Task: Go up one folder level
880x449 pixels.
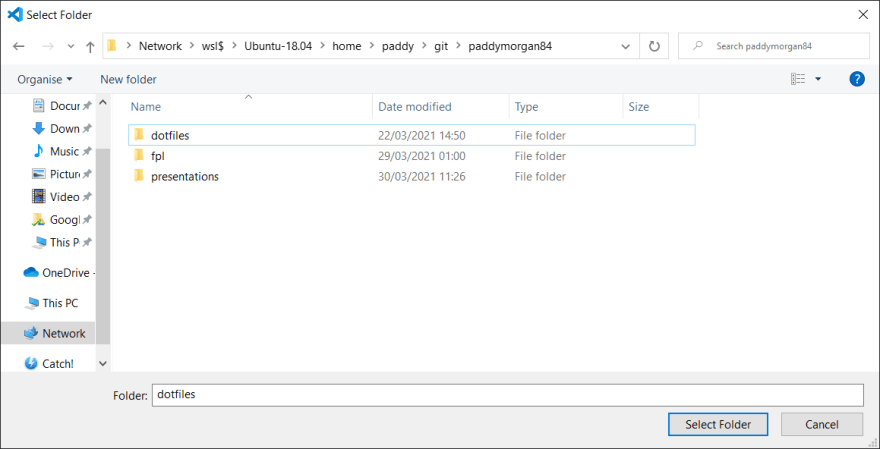Action: point(90,47)
